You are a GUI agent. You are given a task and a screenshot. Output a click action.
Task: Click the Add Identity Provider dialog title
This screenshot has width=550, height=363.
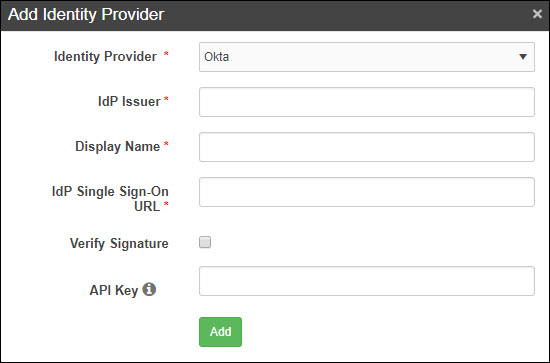(x=86, y=14)
